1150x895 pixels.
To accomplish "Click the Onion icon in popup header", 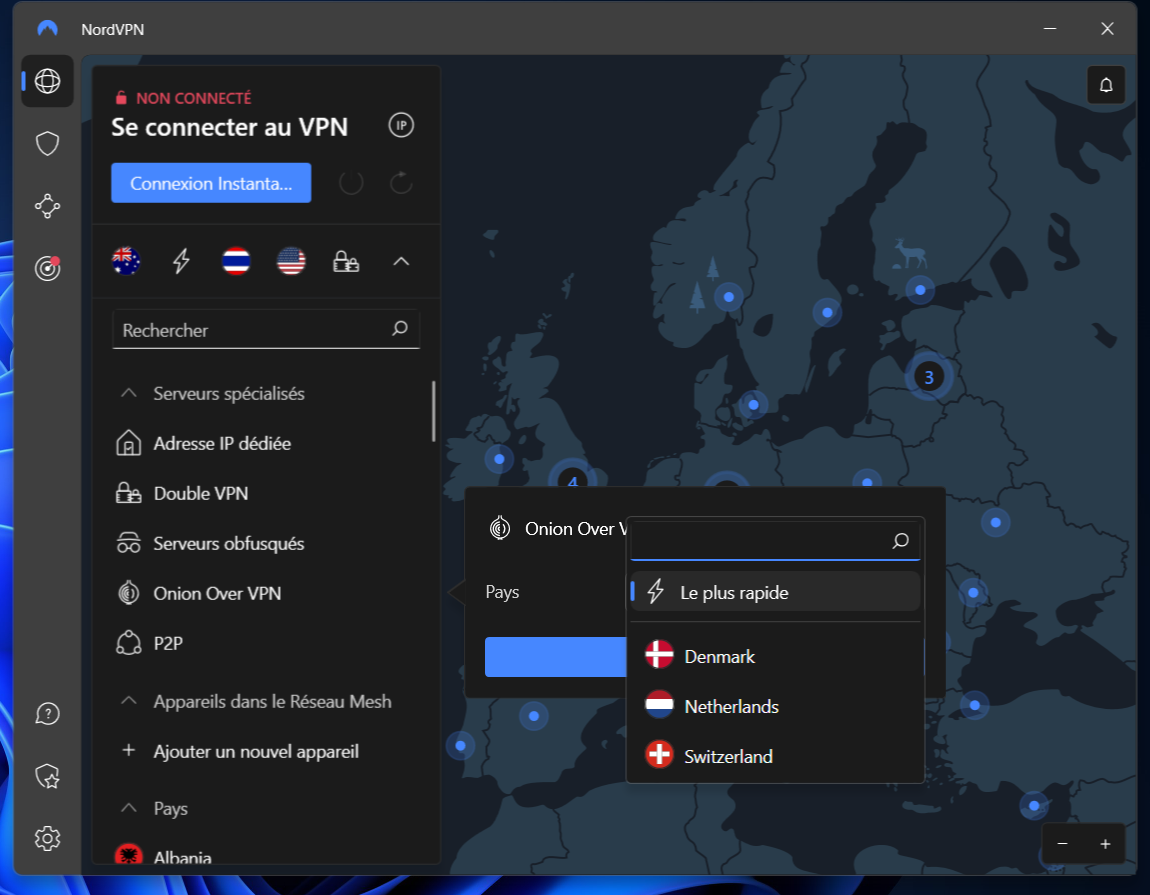I will (x=500, y=528).
